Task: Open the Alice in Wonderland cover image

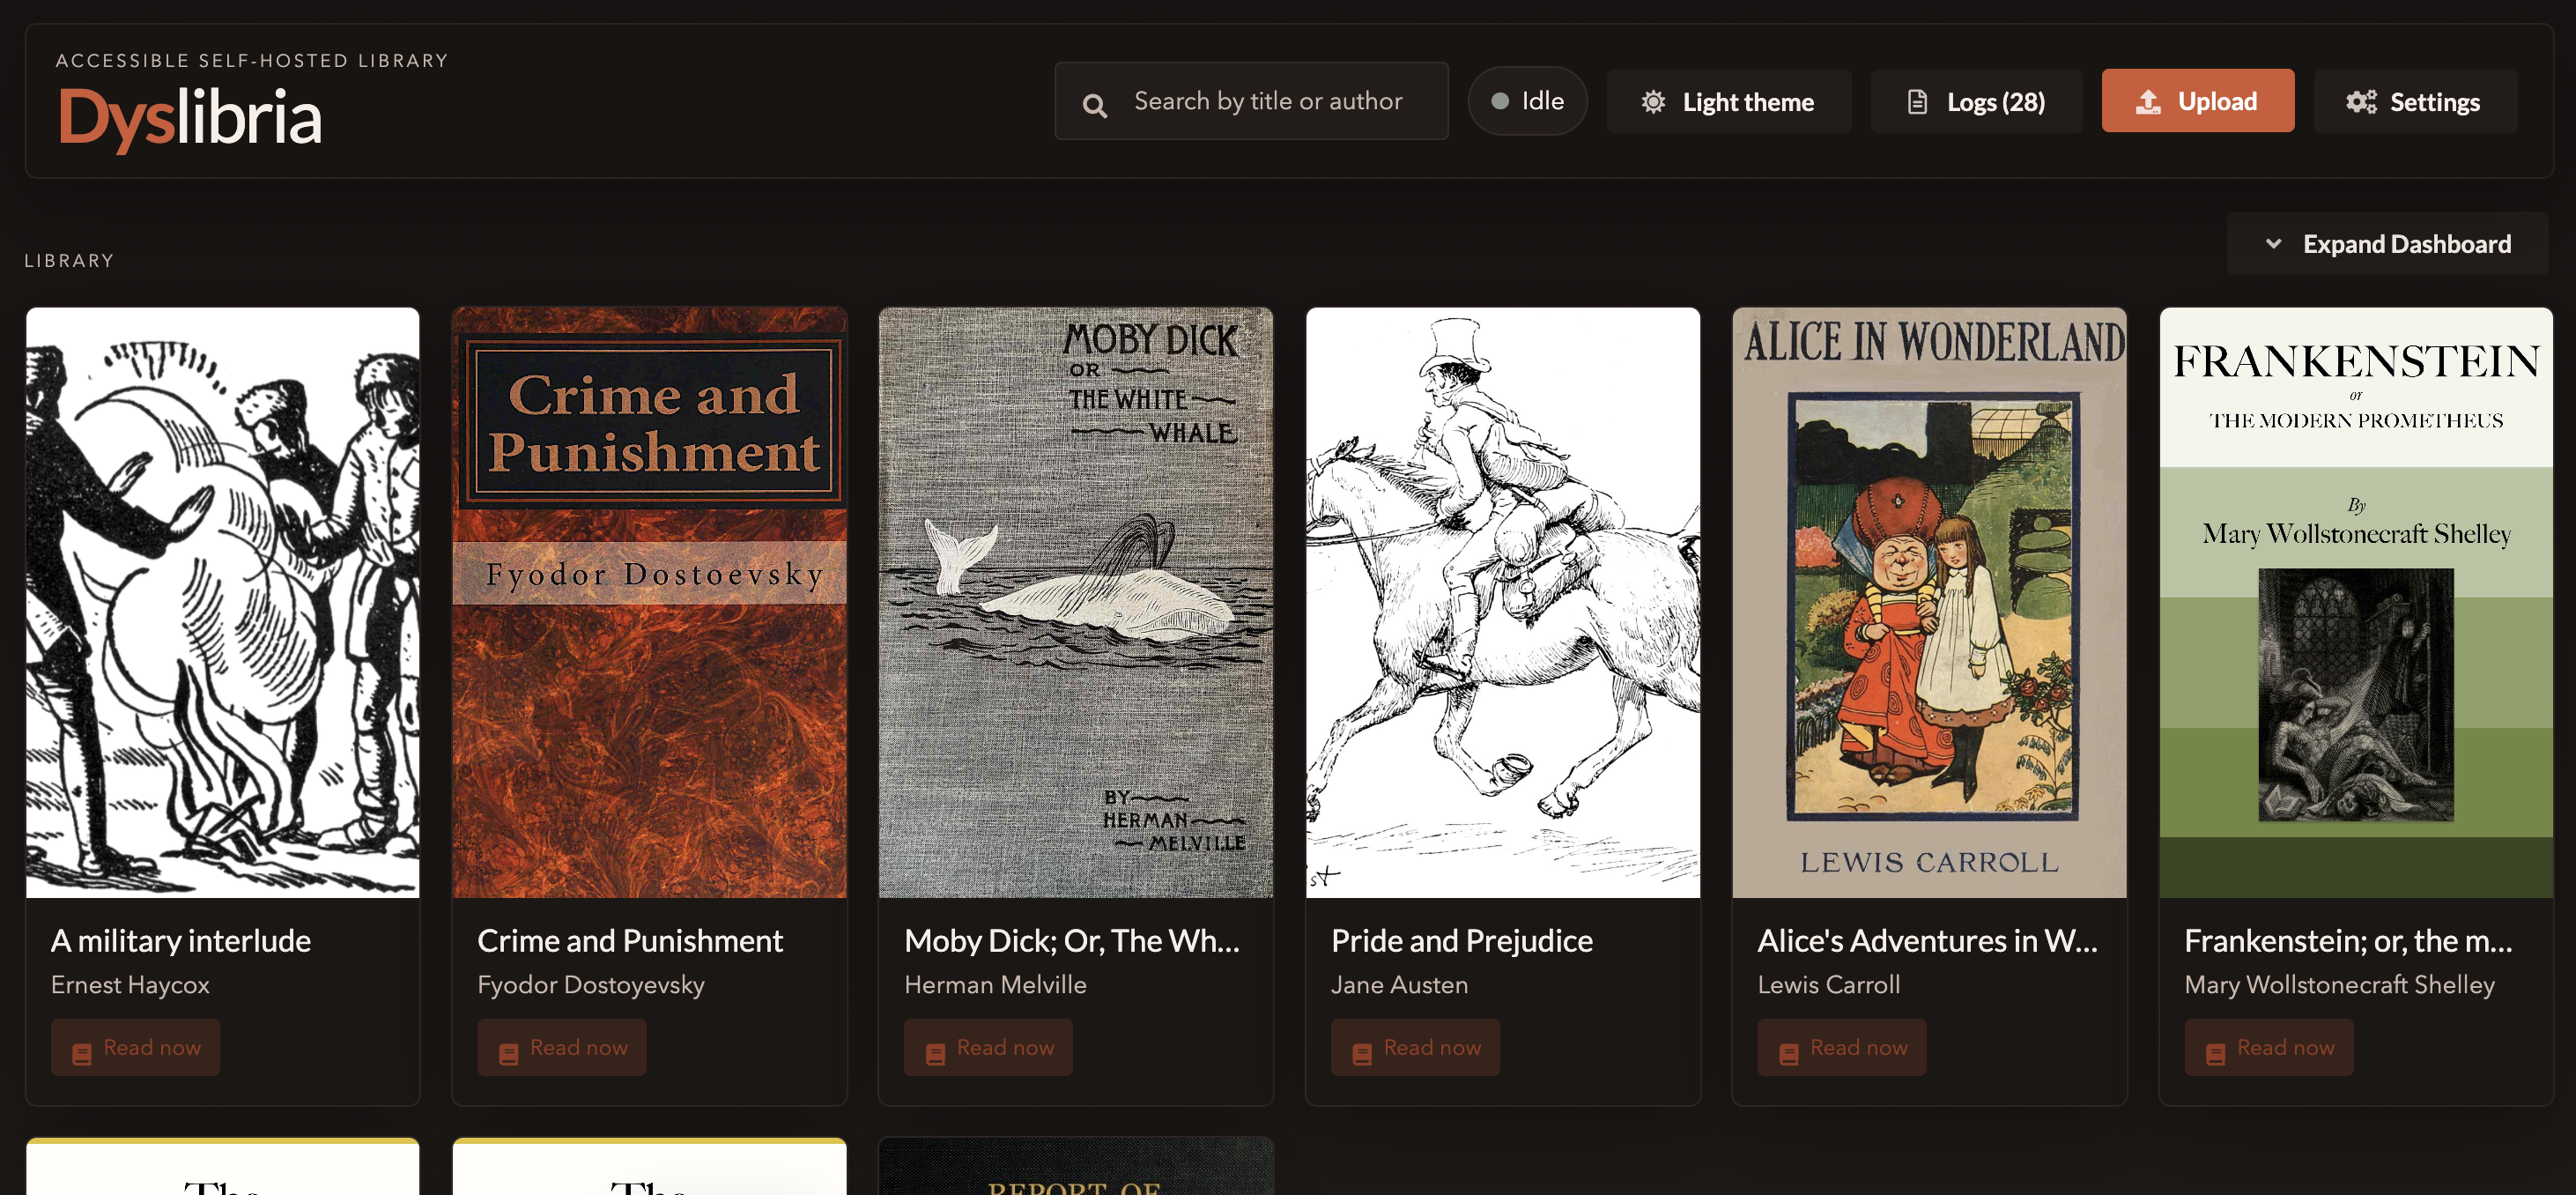Action: coord(1930,602)
